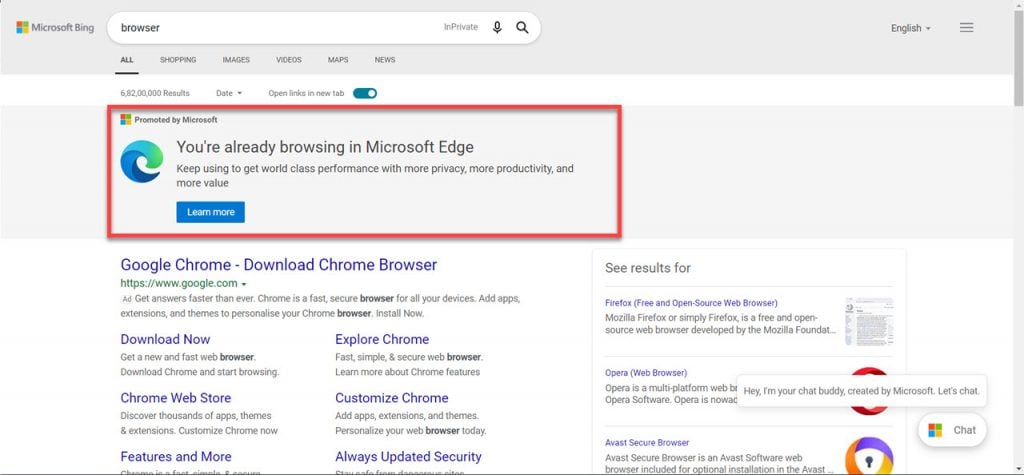Open the Features and More sitelink
1024x475 pixels.
coord(176,457)
